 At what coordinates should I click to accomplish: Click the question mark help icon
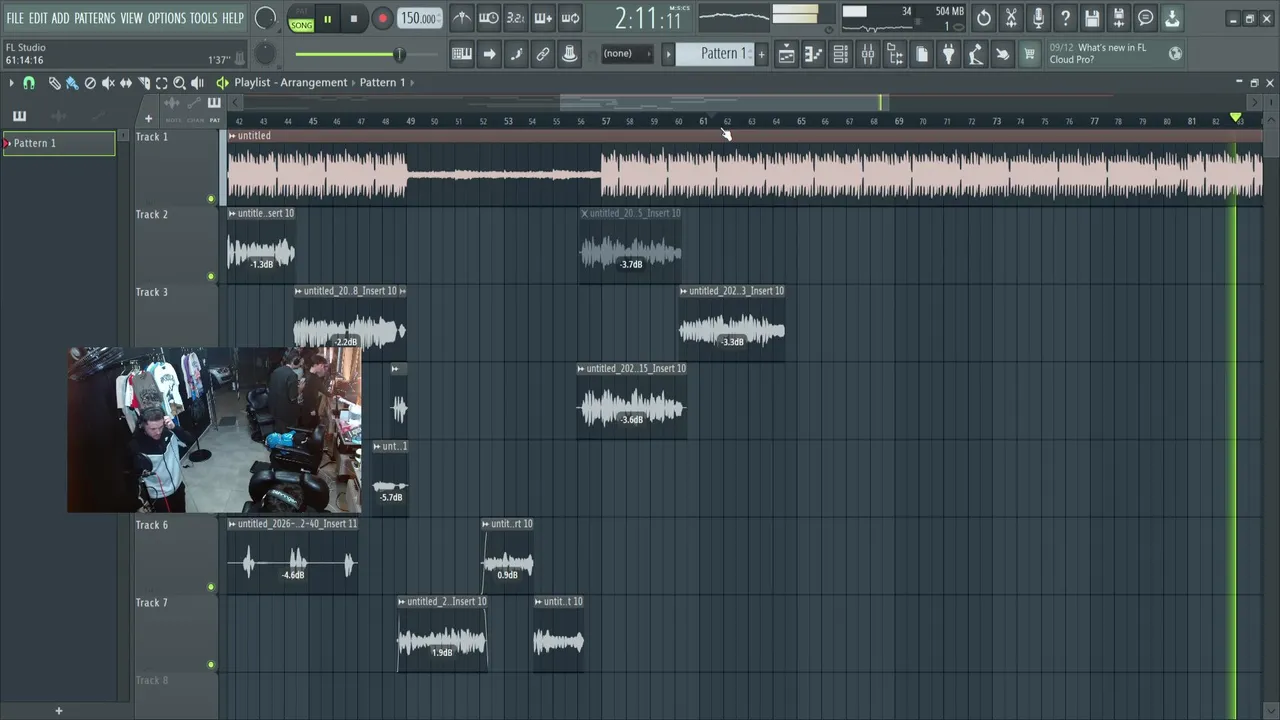coord(1065,18)
